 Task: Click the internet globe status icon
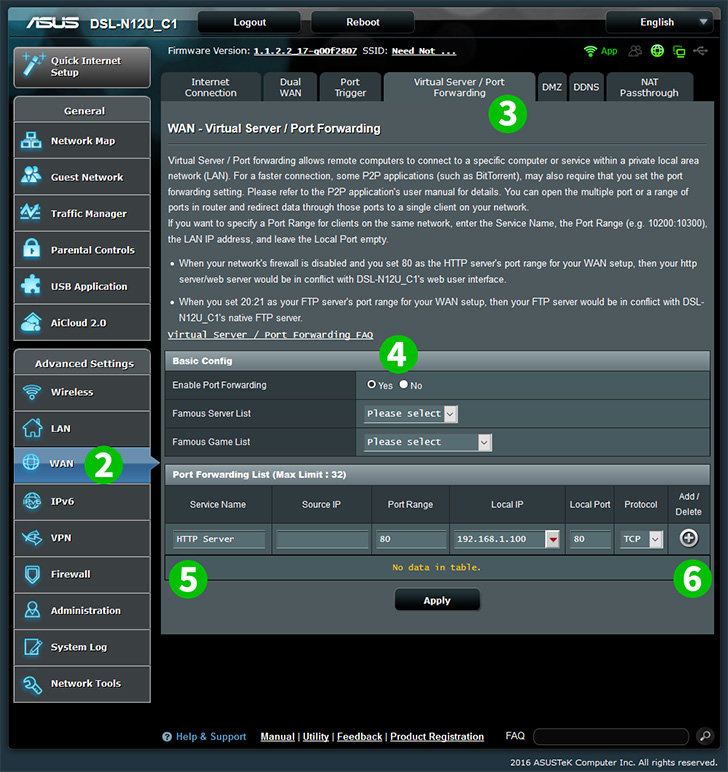657,51
